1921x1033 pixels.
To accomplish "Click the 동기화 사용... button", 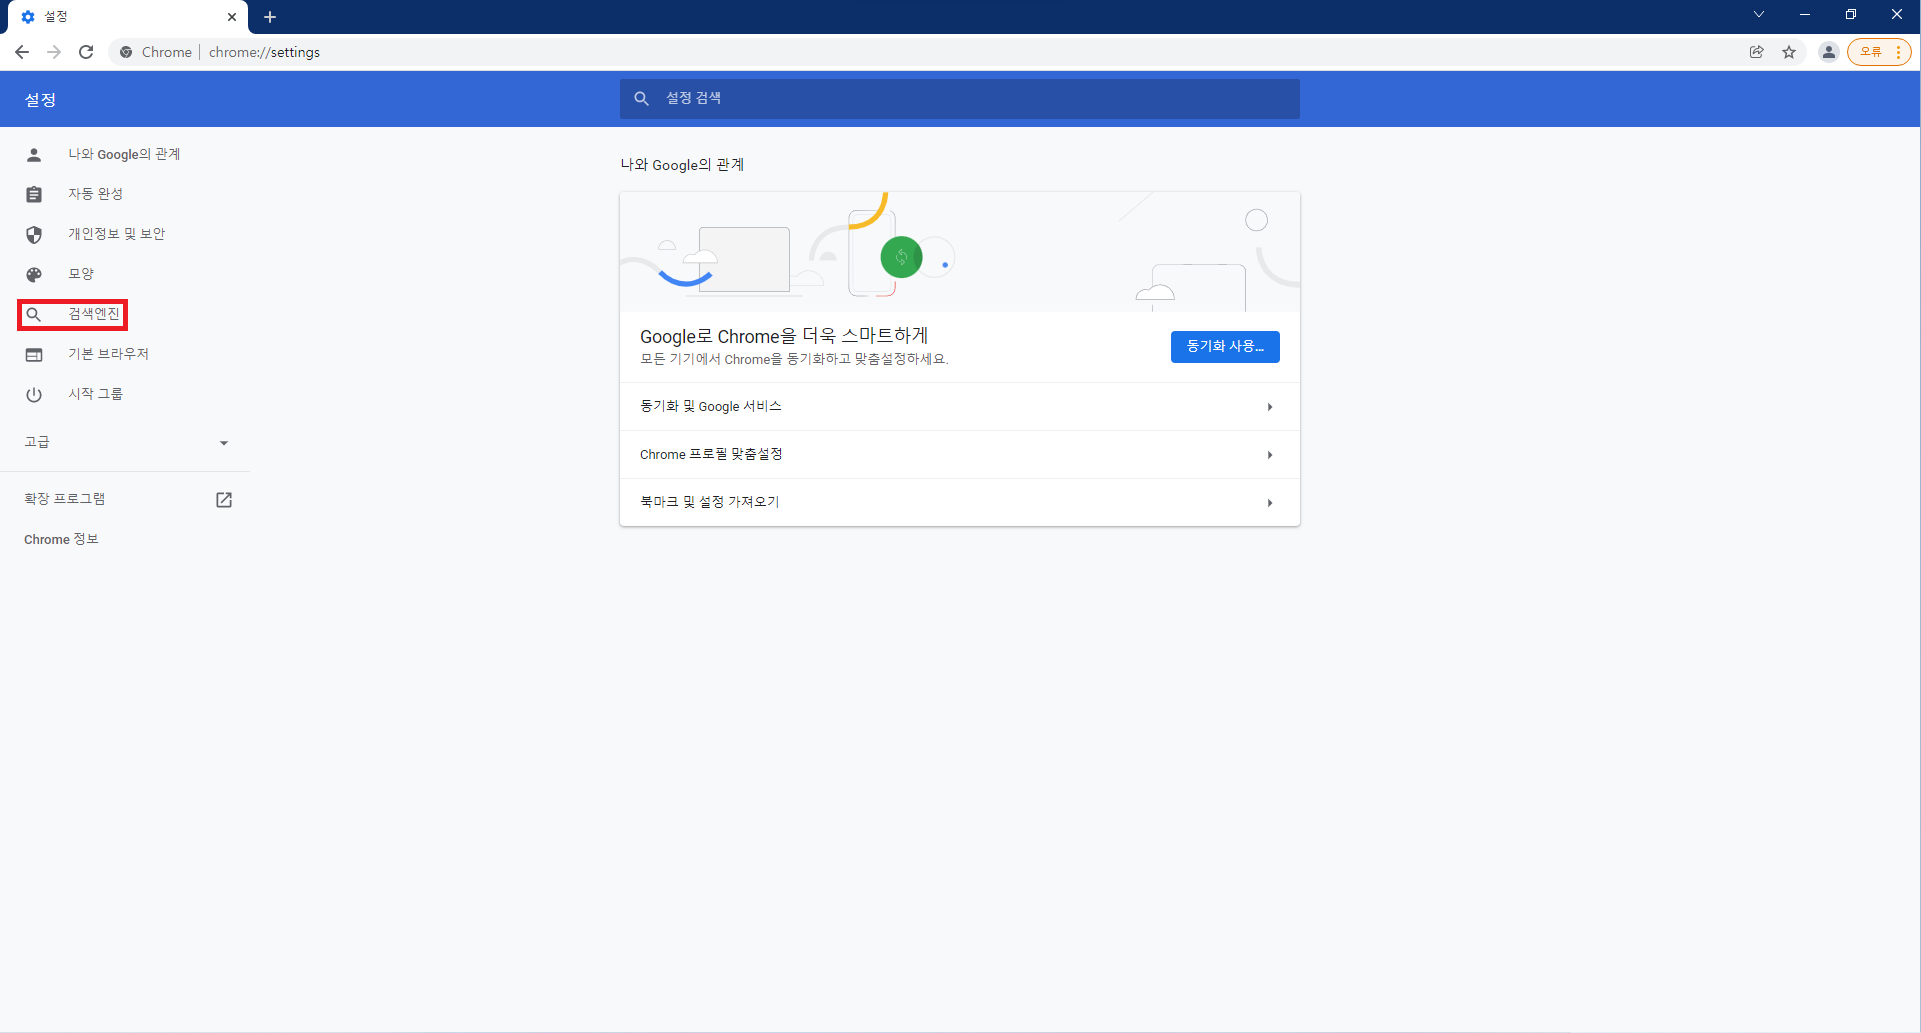I will point(1225,347).
